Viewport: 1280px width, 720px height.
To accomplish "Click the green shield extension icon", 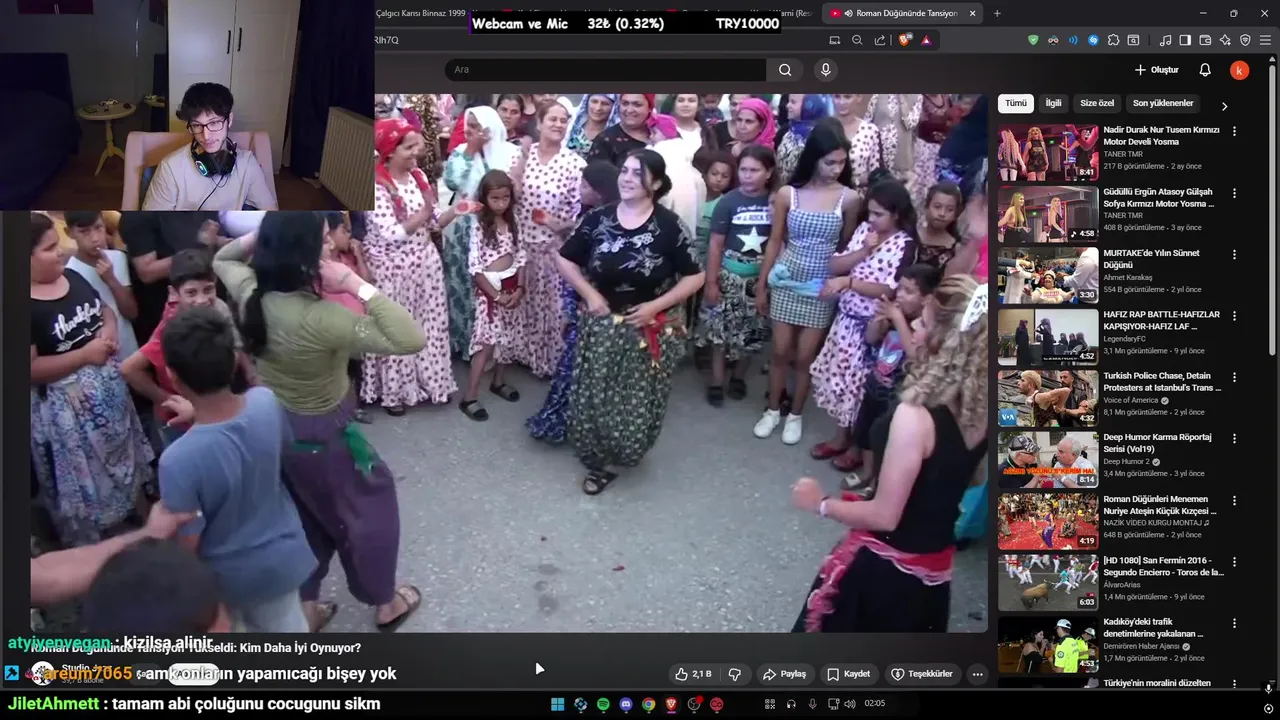I will pos(1033,40).
